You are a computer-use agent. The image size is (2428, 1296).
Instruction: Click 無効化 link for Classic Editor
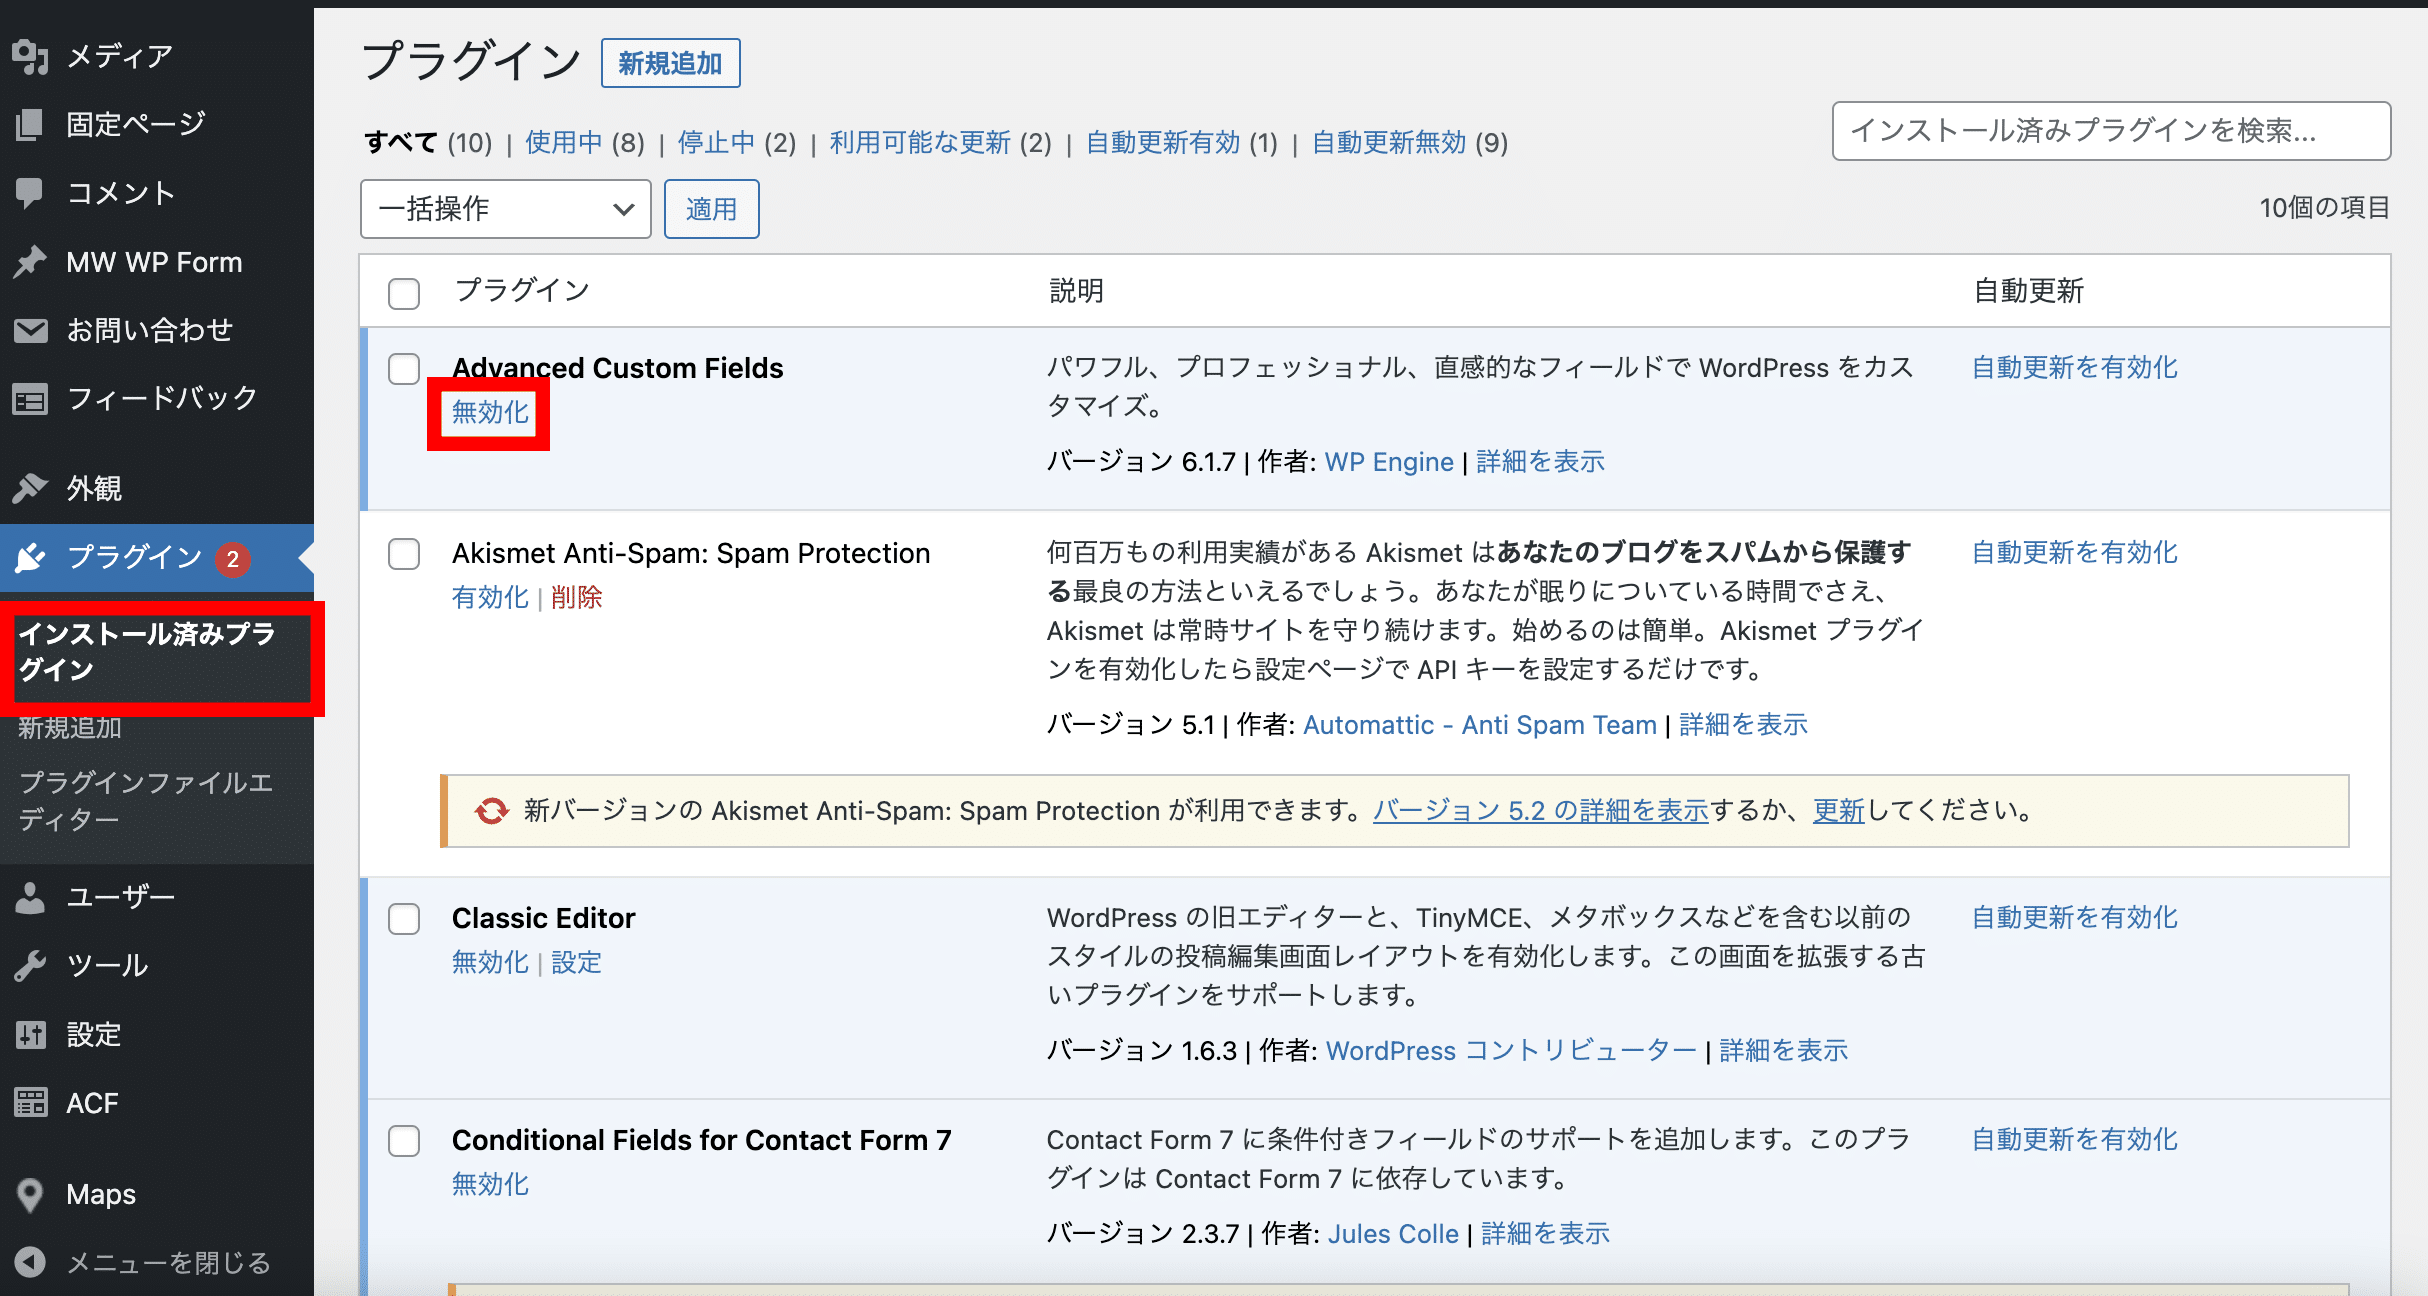tap(490, 962)
